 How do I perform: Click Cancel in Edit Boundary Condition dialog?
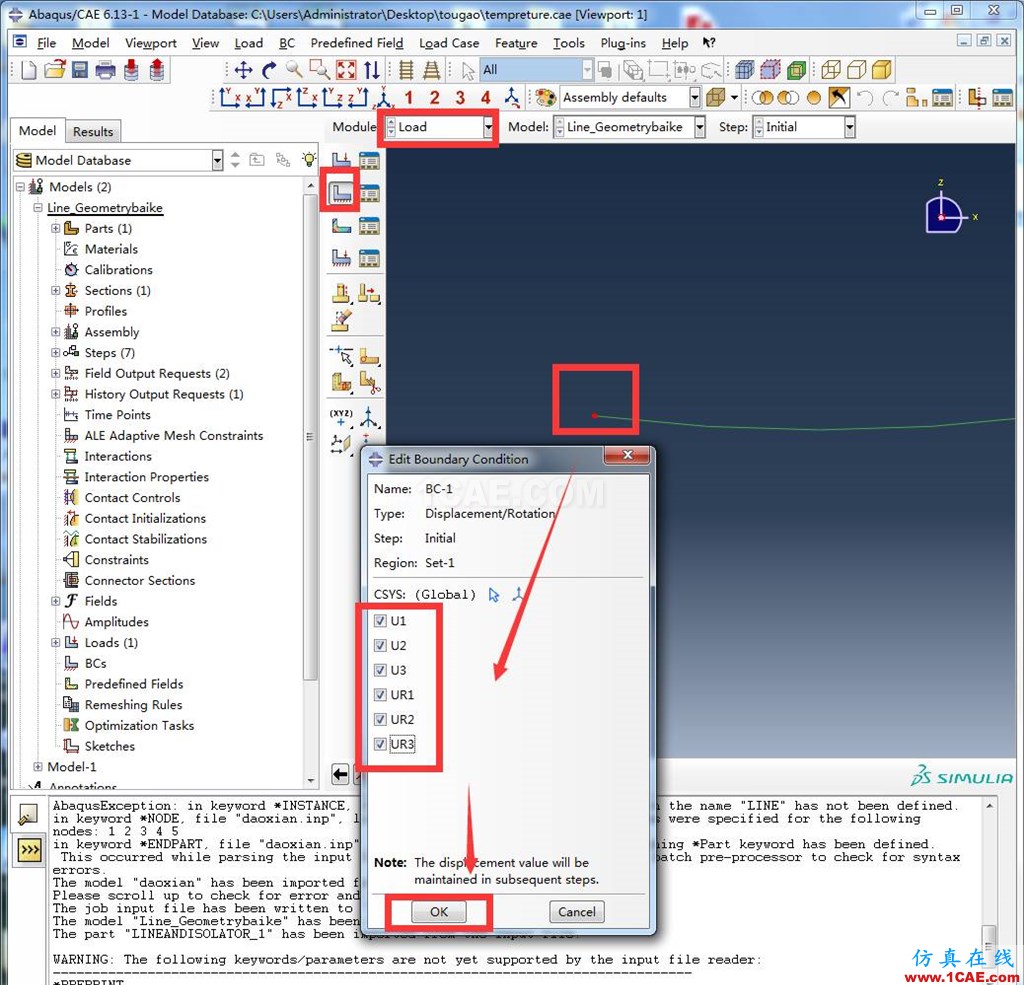pos(577,912)
